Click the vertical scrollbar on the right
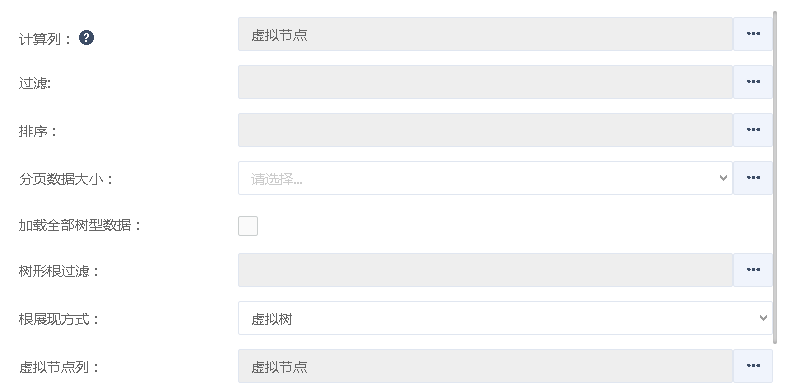786x388 pixels. pos(776,178)
